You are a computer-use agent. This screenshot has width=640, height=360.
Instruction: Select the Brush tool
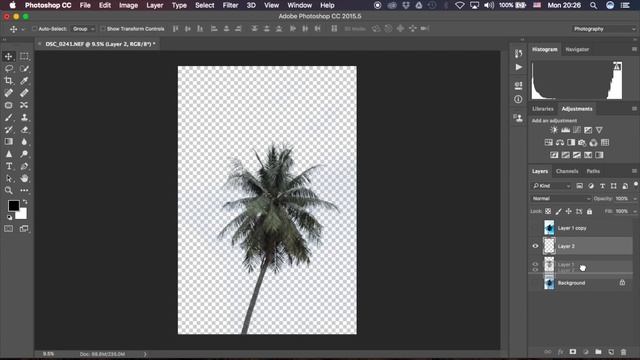(x=9, y=118)
